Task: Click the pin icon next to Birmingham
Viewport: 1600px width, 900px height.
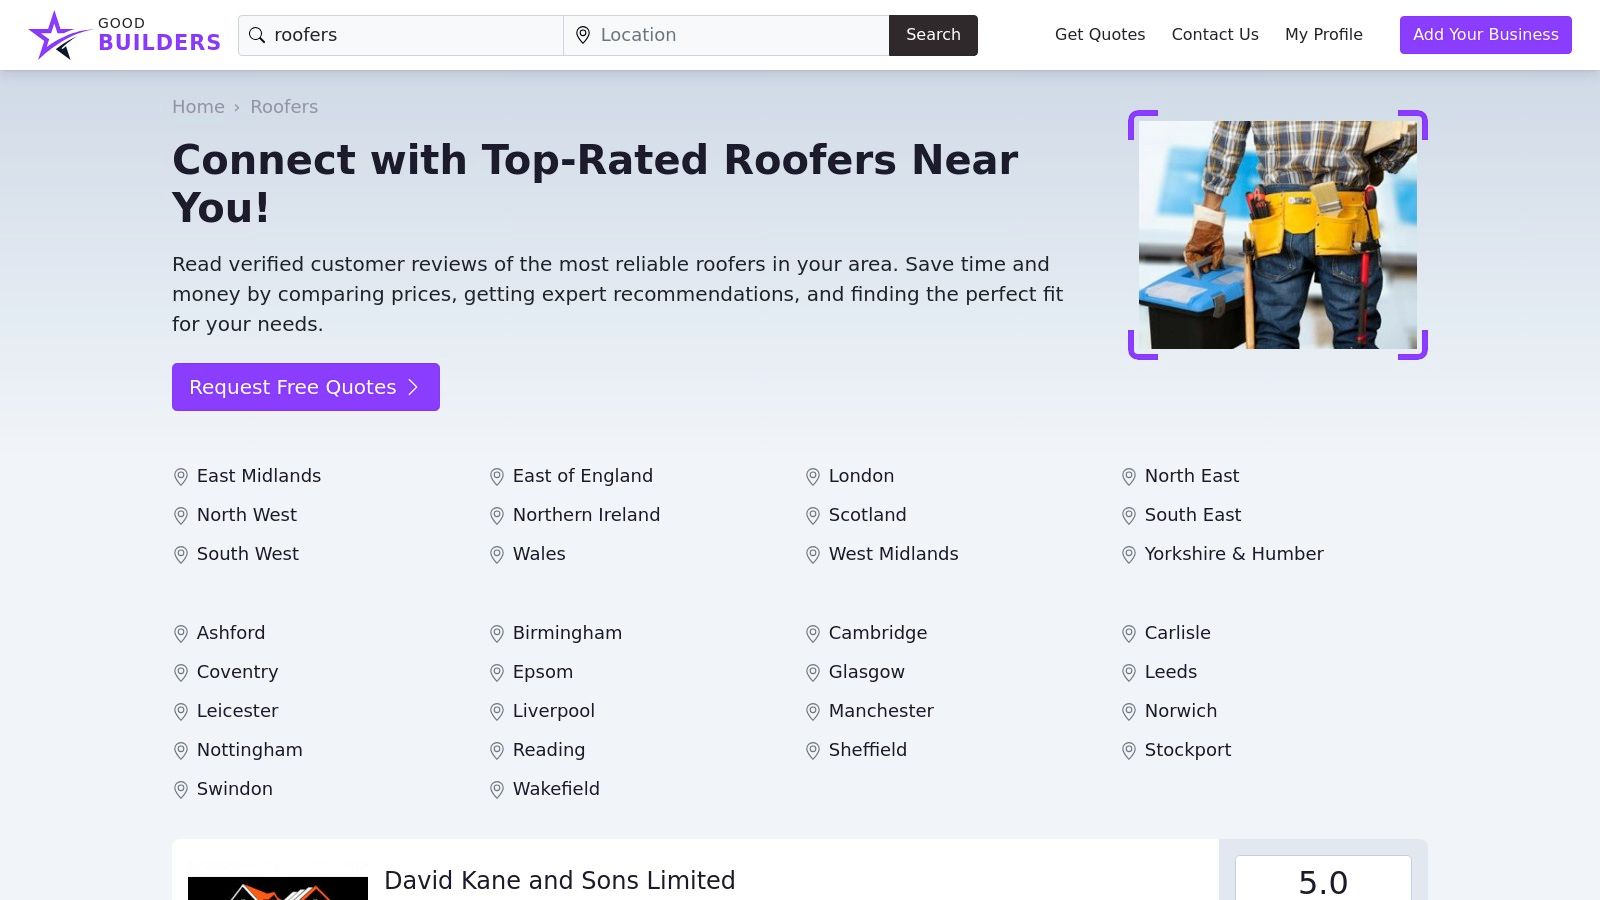Action: (497, 633)
